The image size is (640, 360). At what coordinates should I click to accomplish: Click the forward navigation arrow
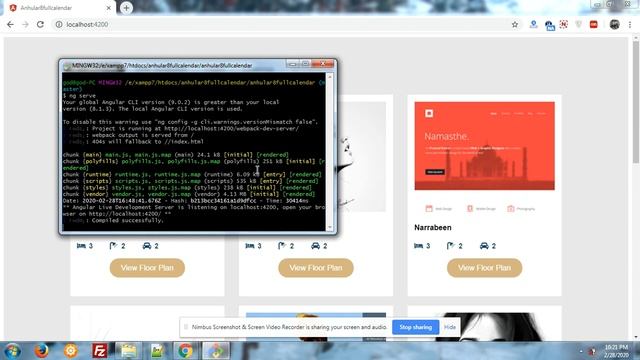click(x=25, y=24)
